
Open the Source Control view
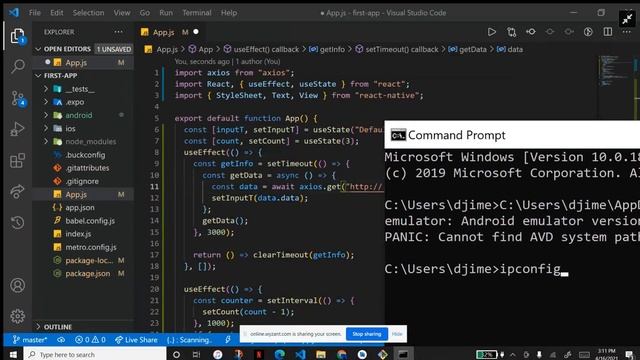click(18, 98)
